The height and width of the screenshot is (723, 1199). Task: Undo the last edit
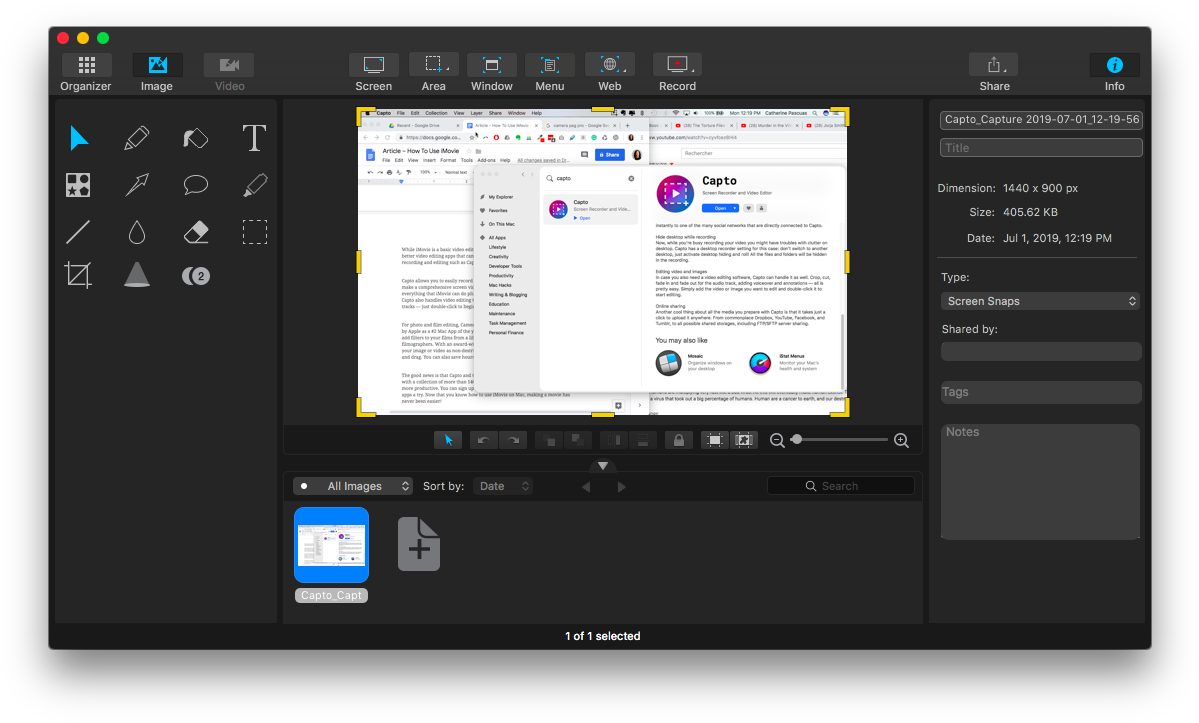483,440
